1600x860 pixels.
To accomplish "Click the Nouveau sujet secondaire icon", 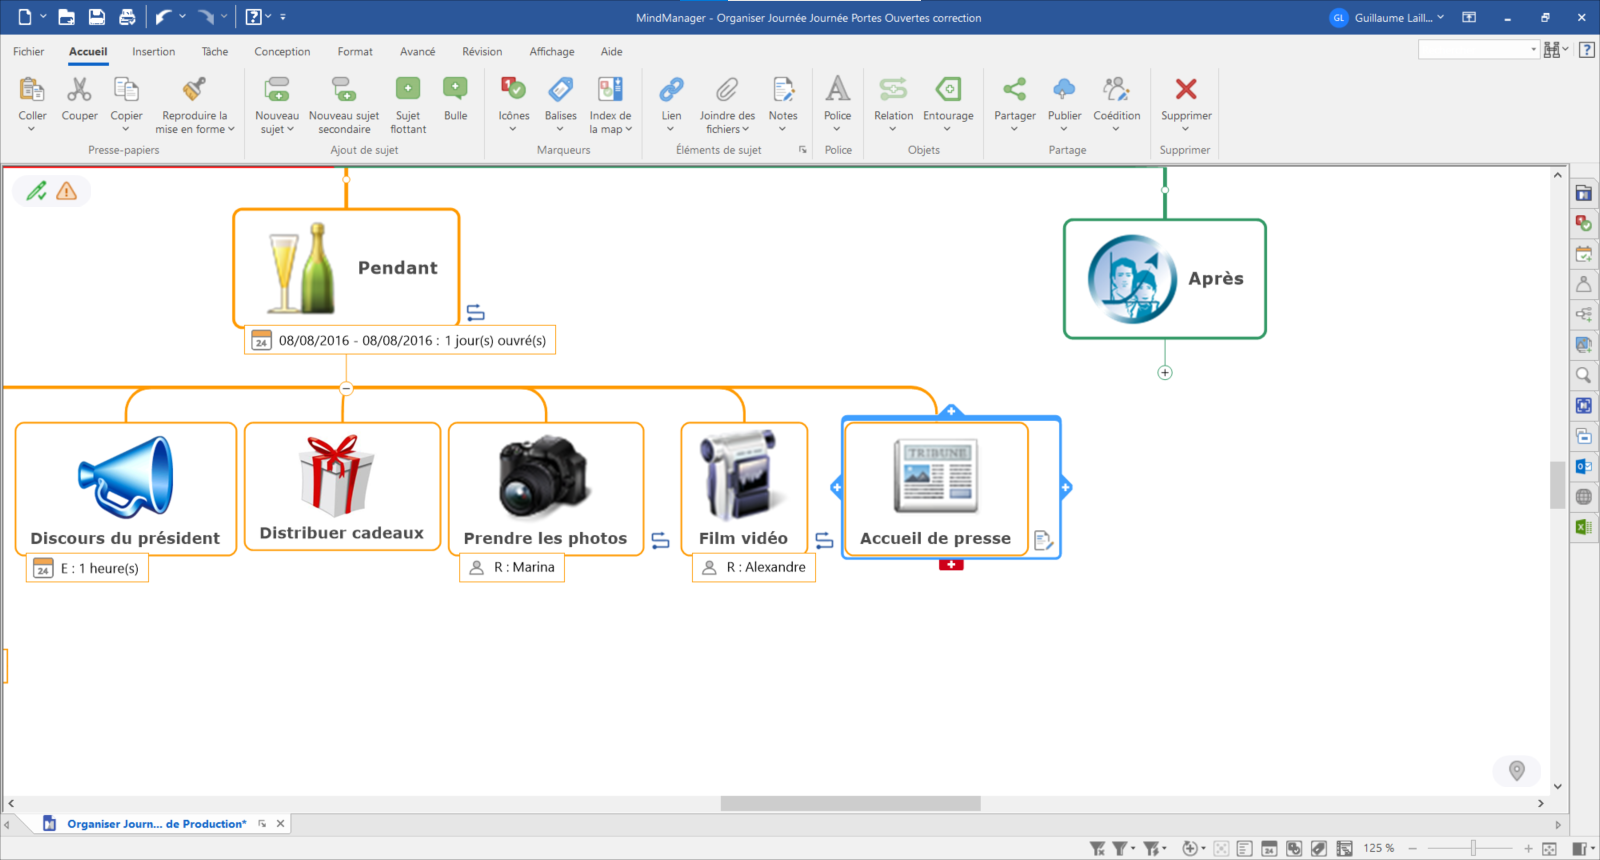I will point(343,91).
